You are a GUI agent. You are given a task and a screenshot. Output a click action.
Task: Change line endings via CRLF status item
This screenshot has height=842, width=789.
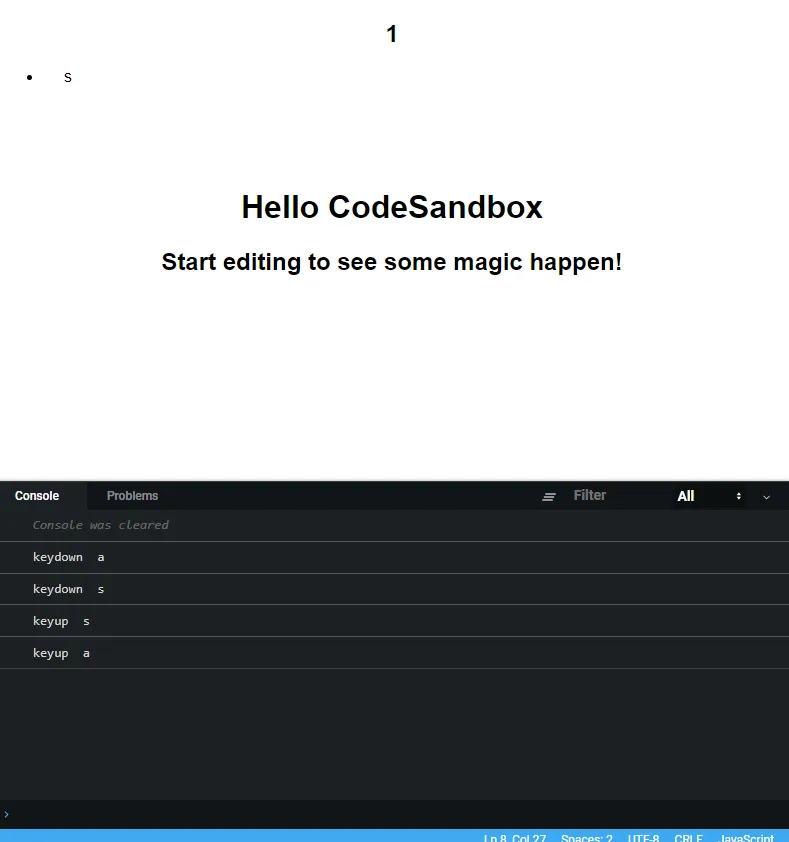click(689, 838)
